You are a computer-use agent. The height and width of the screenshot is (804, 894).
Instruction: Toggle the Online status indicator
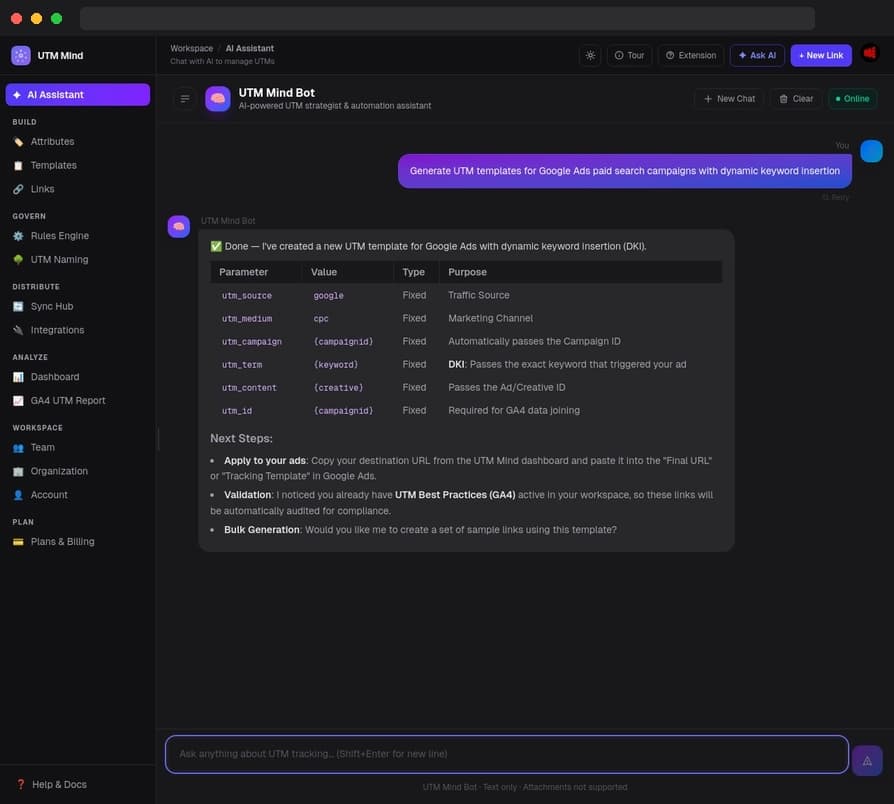(x=851, y=98)
